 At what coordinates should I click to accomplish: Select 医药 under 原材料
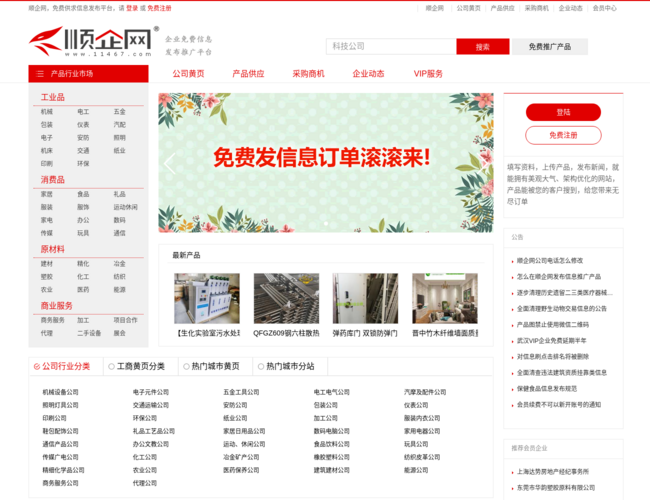click(x=83, y=290)
